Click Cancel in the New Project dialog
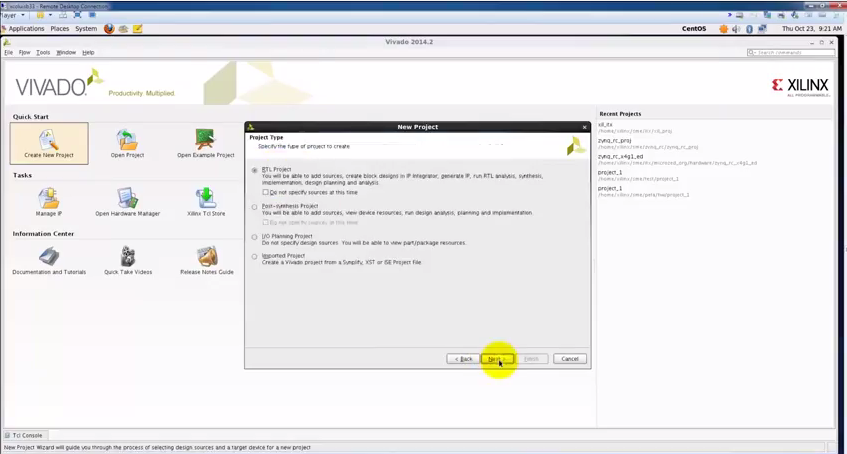 (x=570, y=359)
